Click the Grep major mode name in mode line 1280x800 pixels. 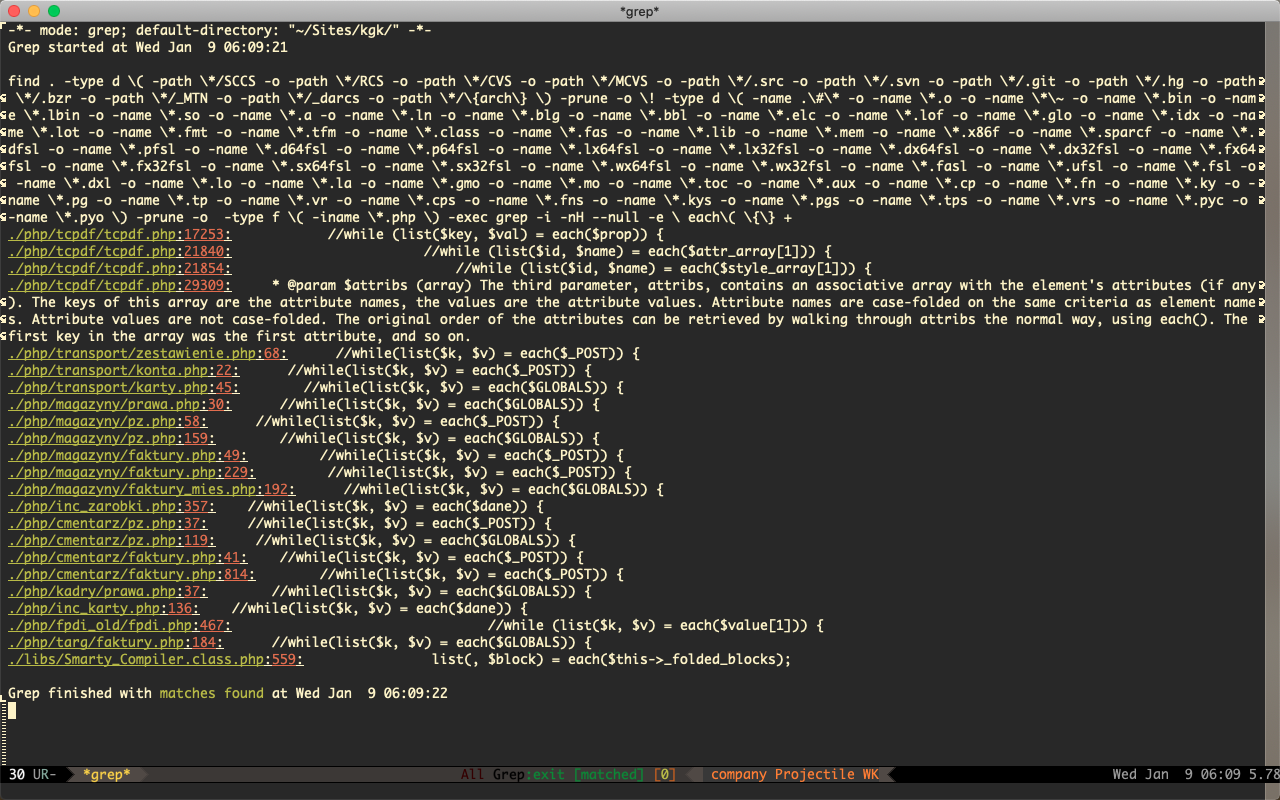click(508, 774)
